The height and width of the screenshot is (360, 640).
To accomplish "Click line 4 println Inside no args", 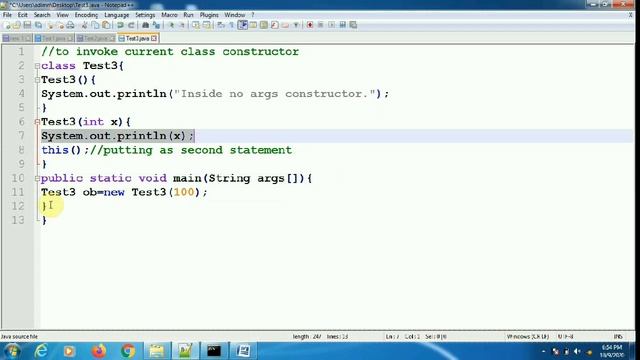I will pos(215,94).
